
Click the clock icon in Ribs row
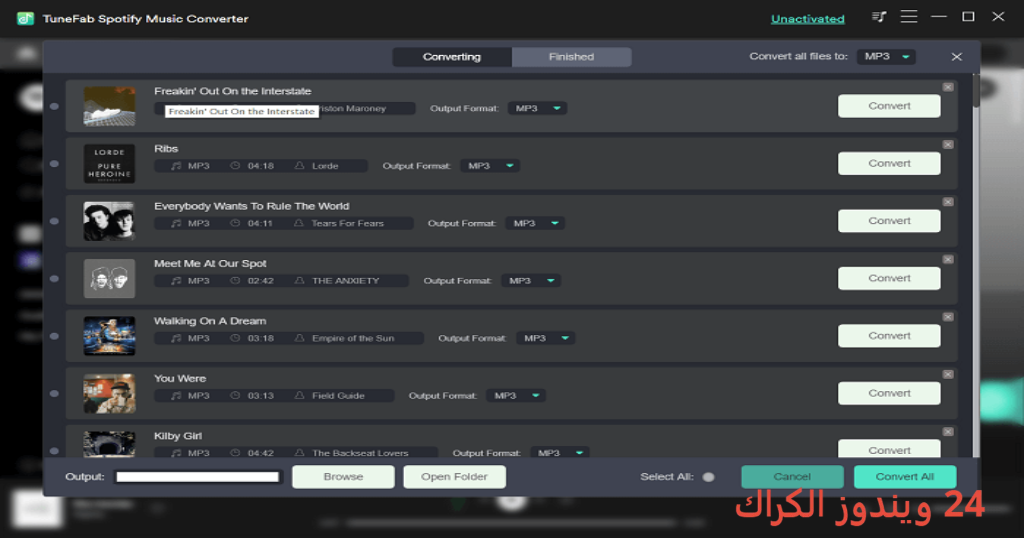(235, 166)
